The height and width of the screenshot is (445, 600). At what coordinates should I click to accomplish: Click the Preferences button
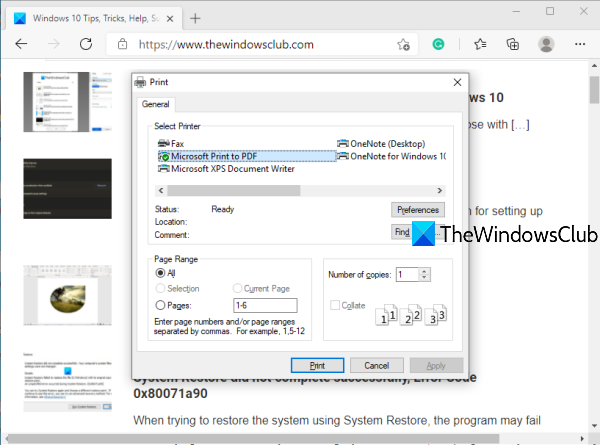point(418,210)
